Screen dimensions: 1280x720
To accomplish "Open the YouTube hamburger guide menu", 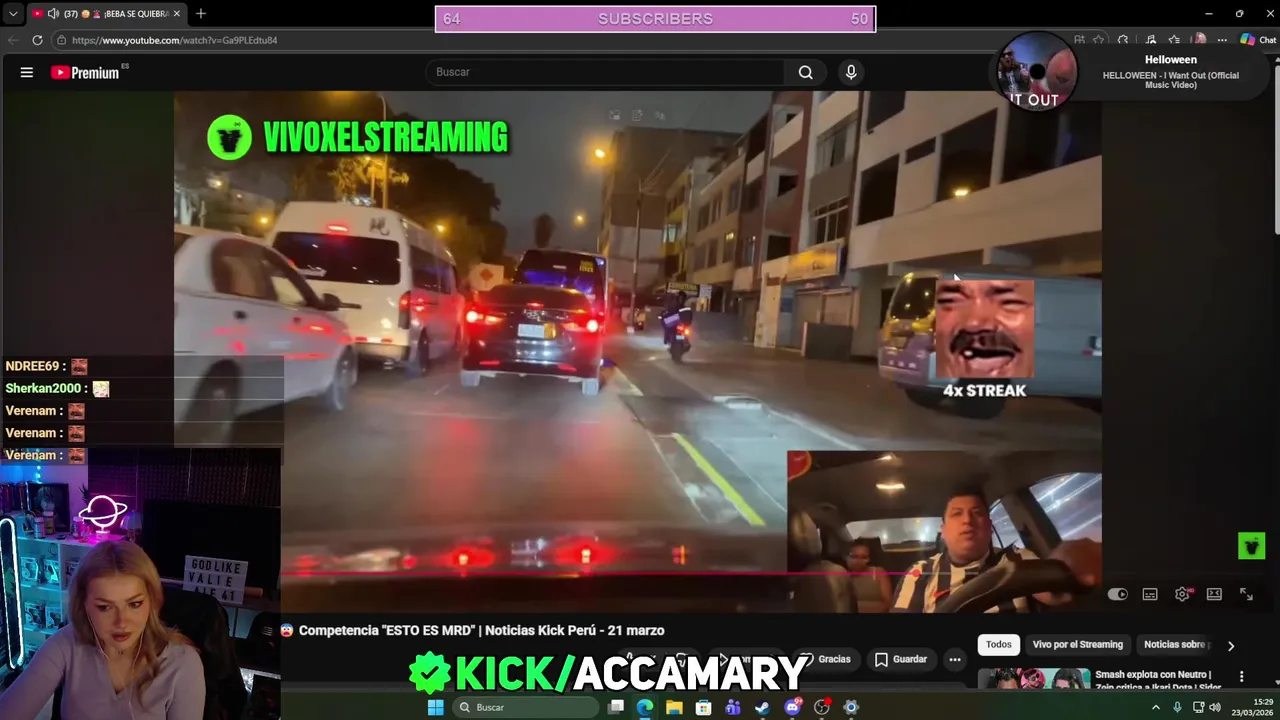I will click(27, 72).
